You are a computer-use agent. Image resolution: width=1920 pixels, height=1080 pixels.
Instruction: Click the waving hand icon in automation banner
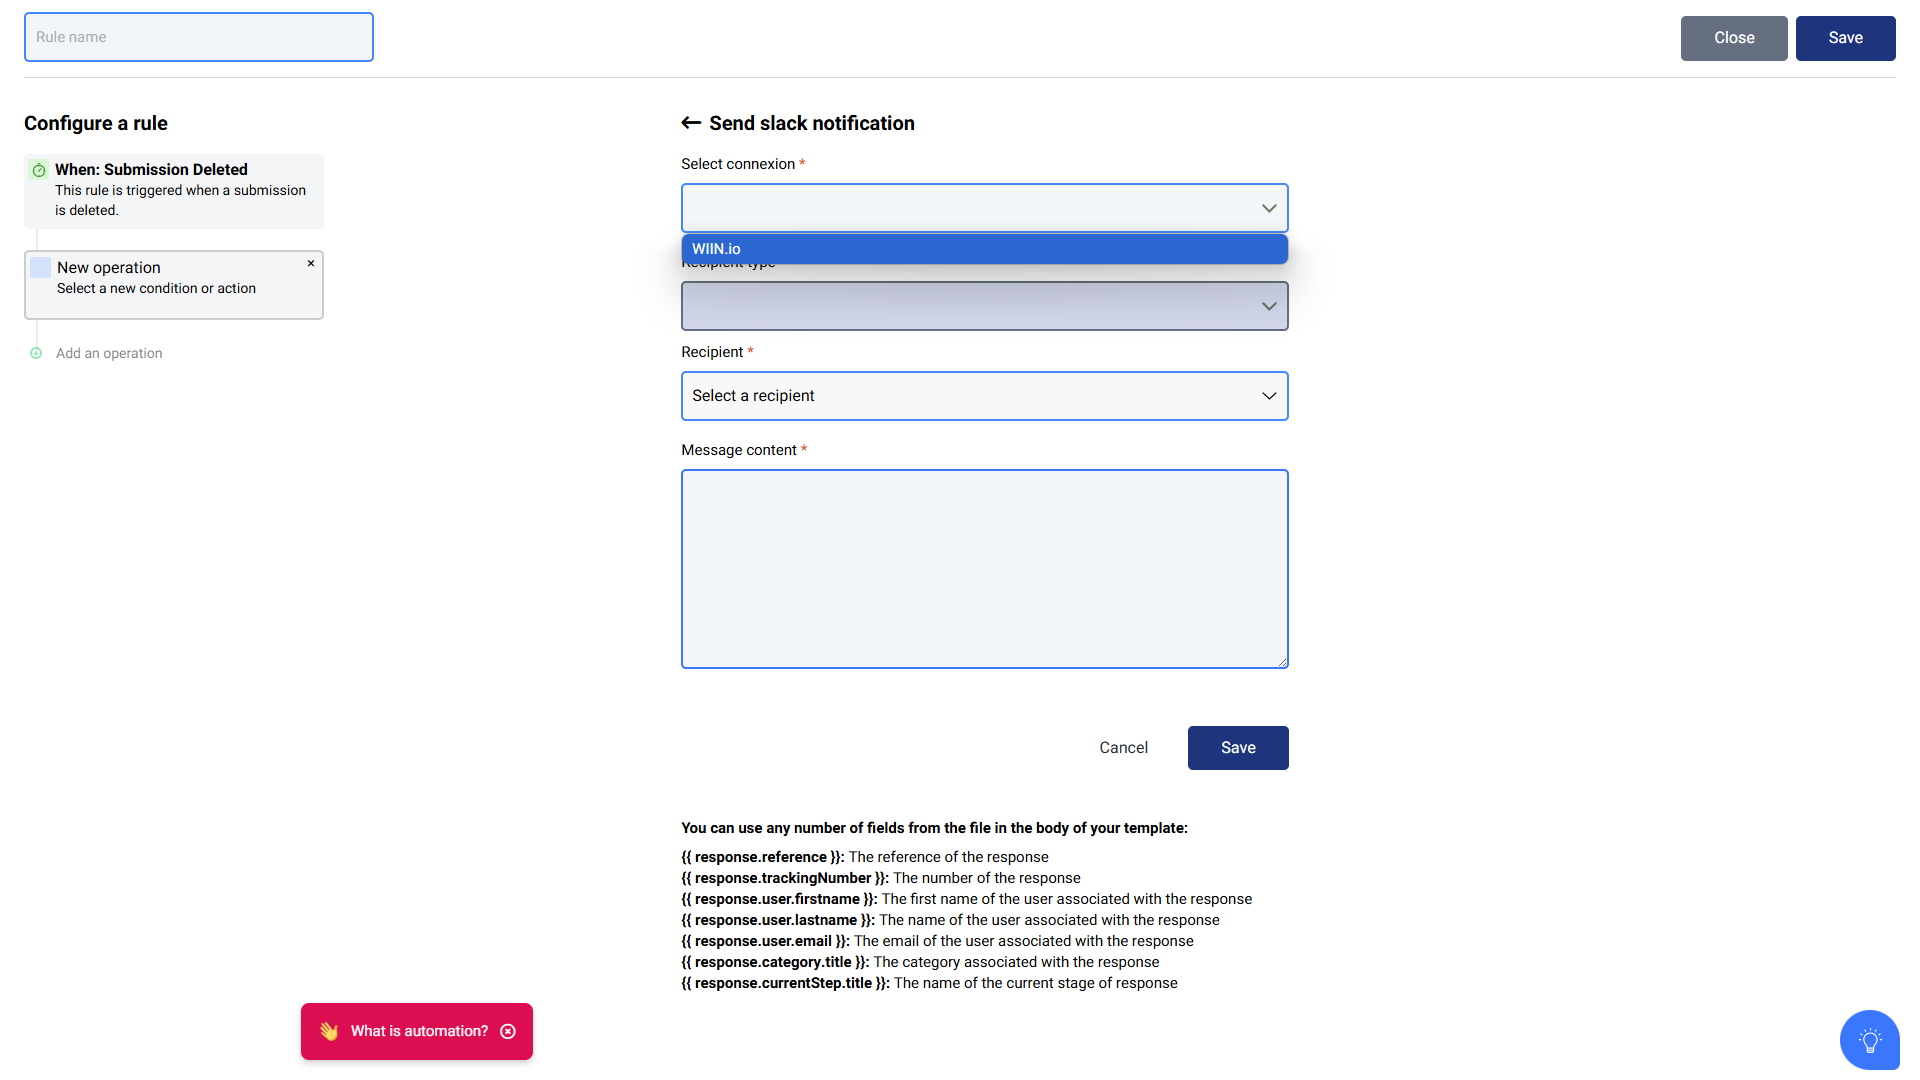pyautogui.click(x=329, y=1031)
